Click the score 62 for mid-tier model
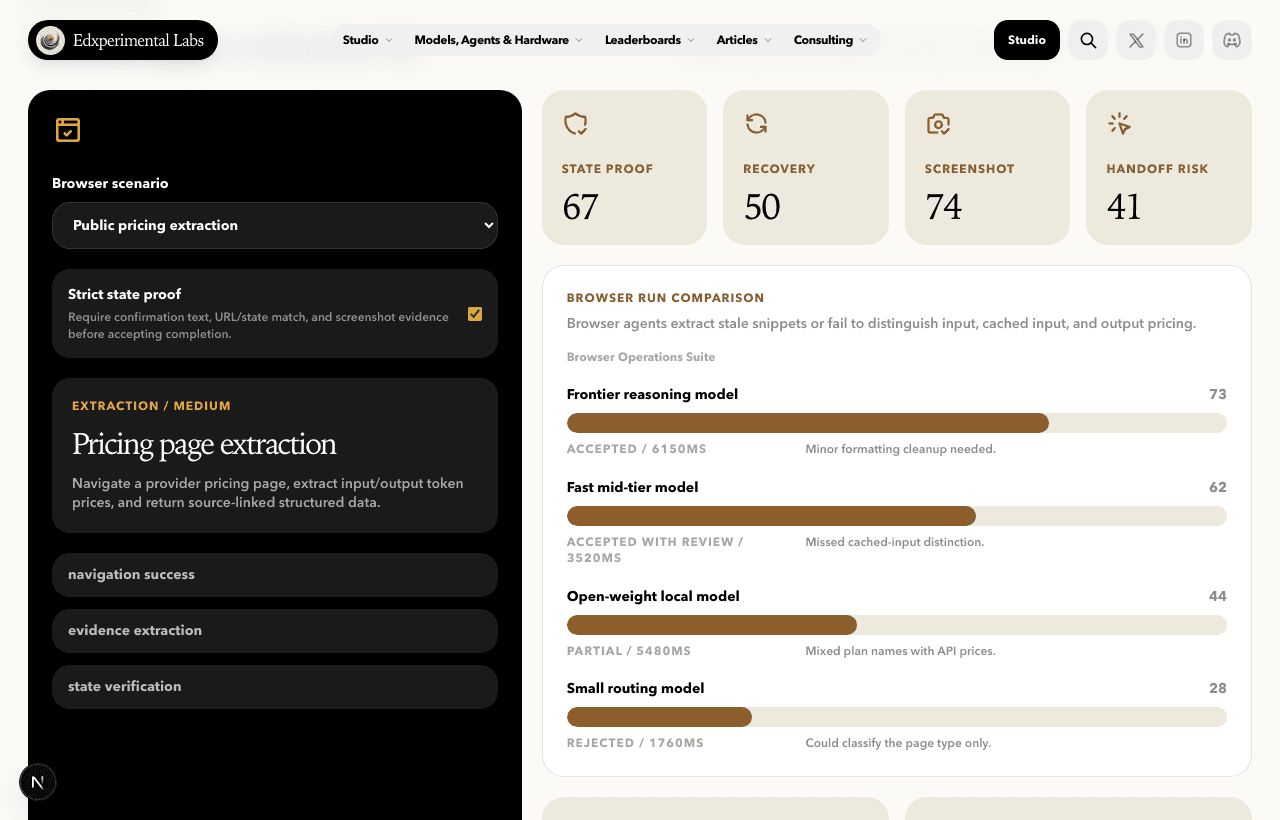Image resolution: width=1280 pixels, height=820 pixels. [1217, 487]
